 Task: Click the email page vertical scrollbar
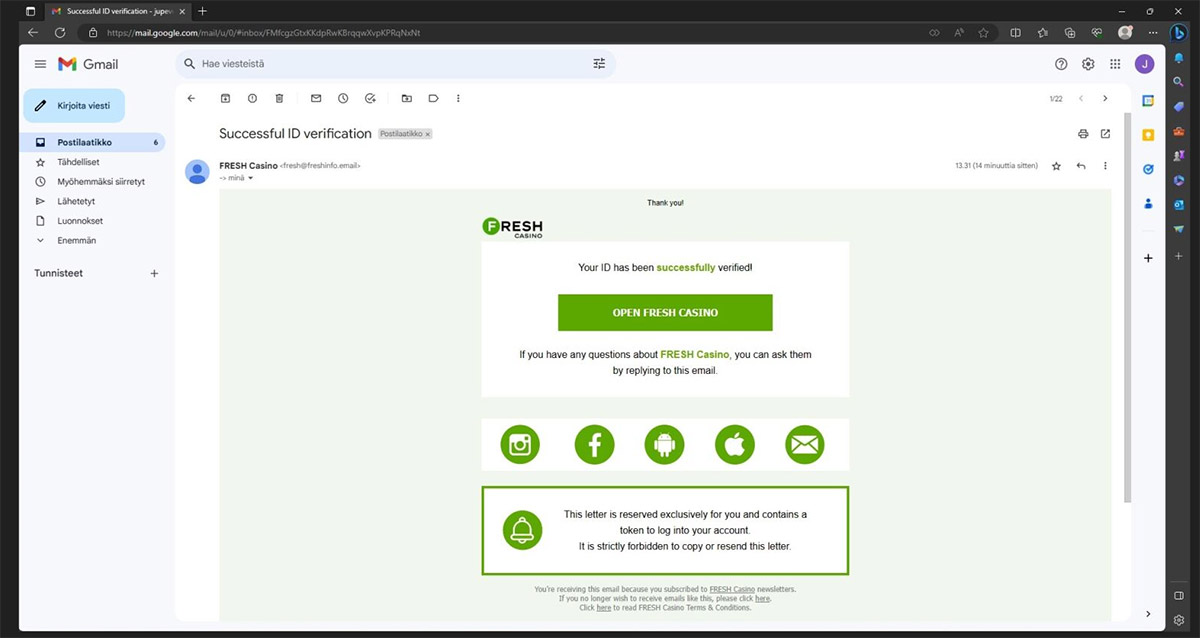1129,307
